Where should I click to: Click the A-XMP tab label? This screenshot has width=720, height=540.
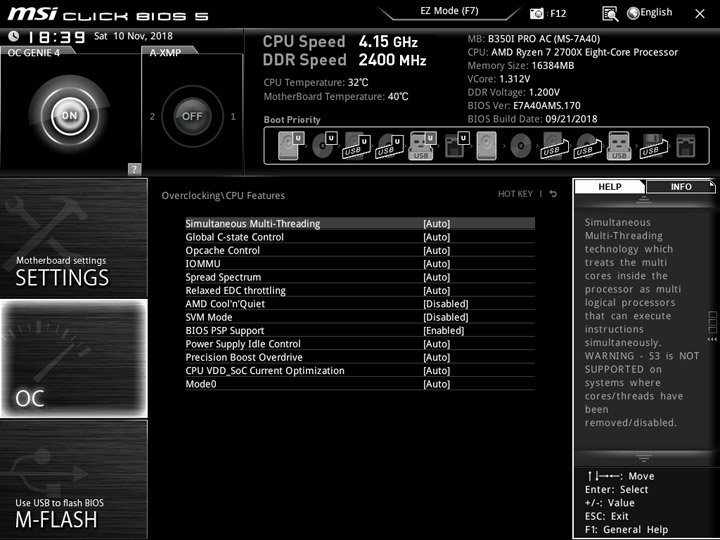[165, 53]
